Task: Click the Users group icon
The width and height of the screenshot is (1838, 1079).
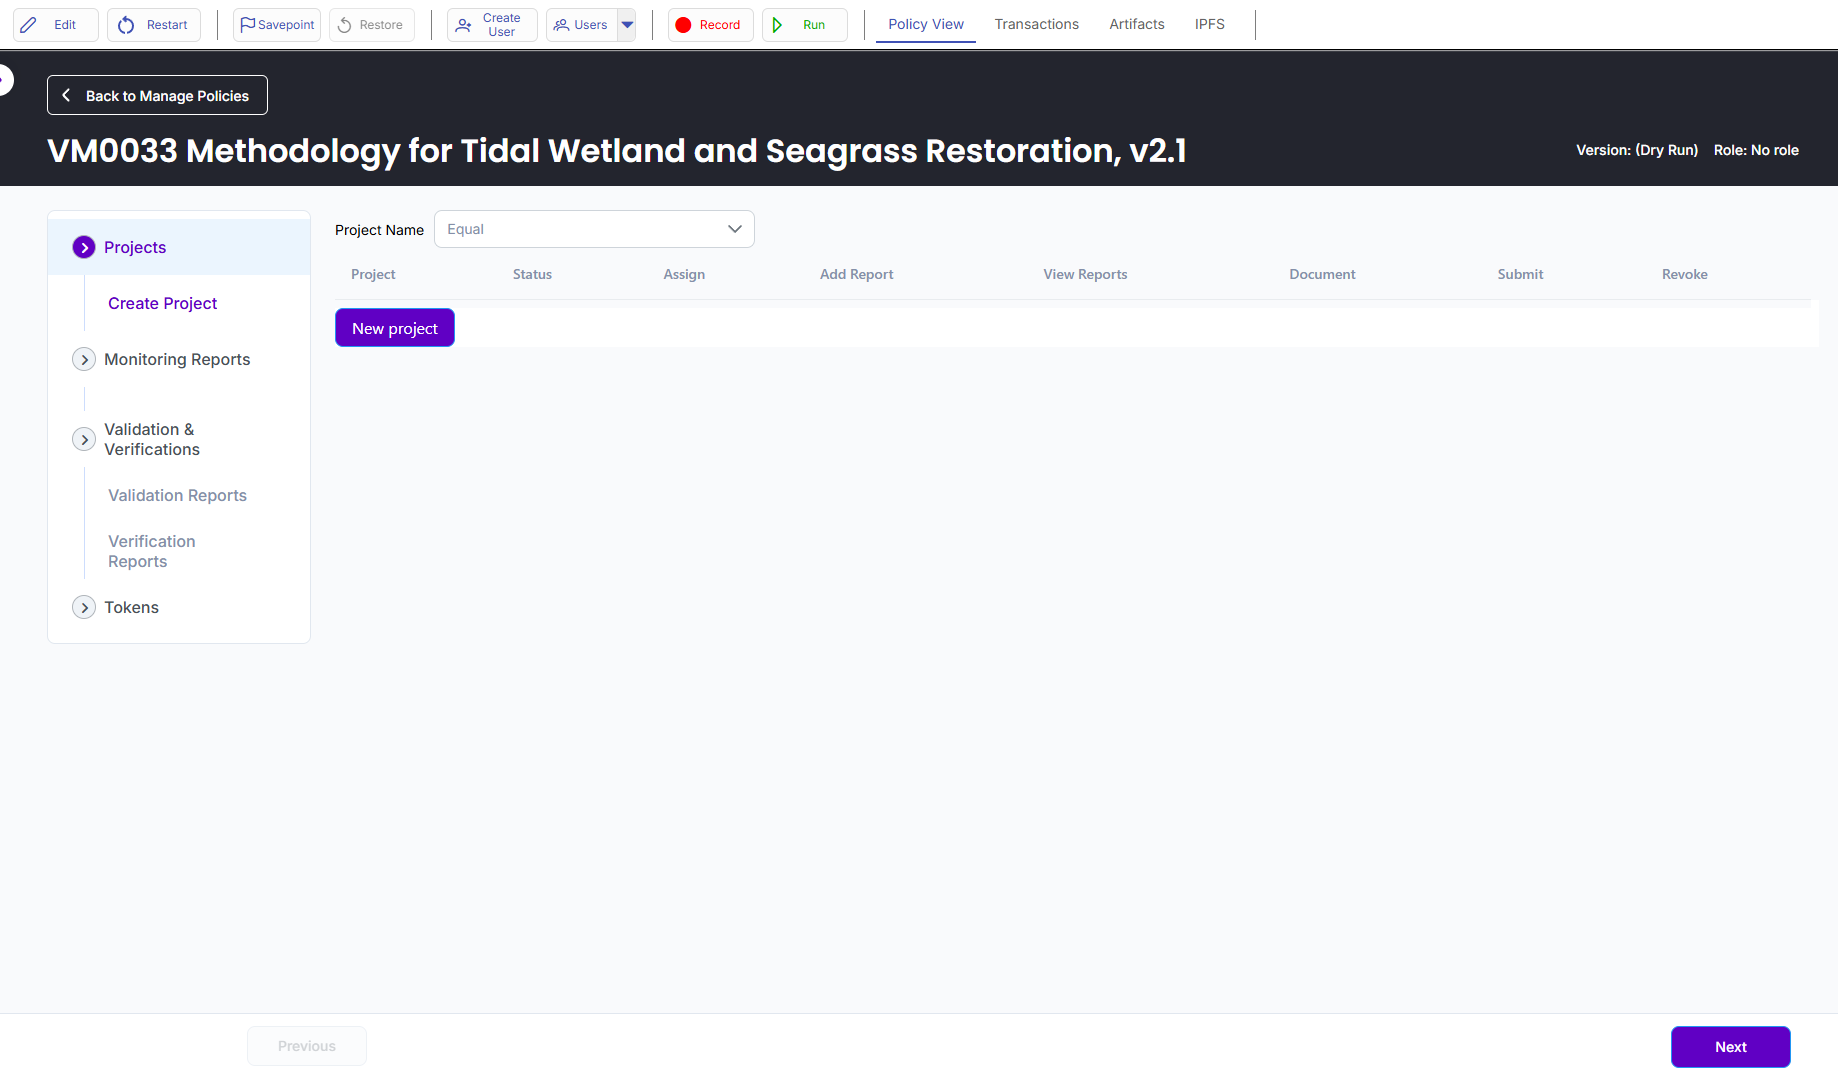Action: pos(561,25)
